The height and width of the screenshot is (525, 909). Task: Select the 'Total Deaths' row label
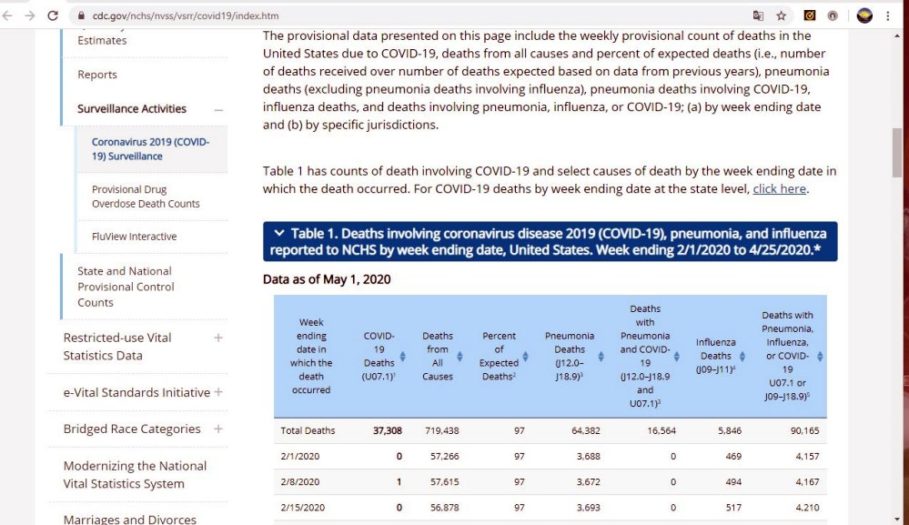308,431
